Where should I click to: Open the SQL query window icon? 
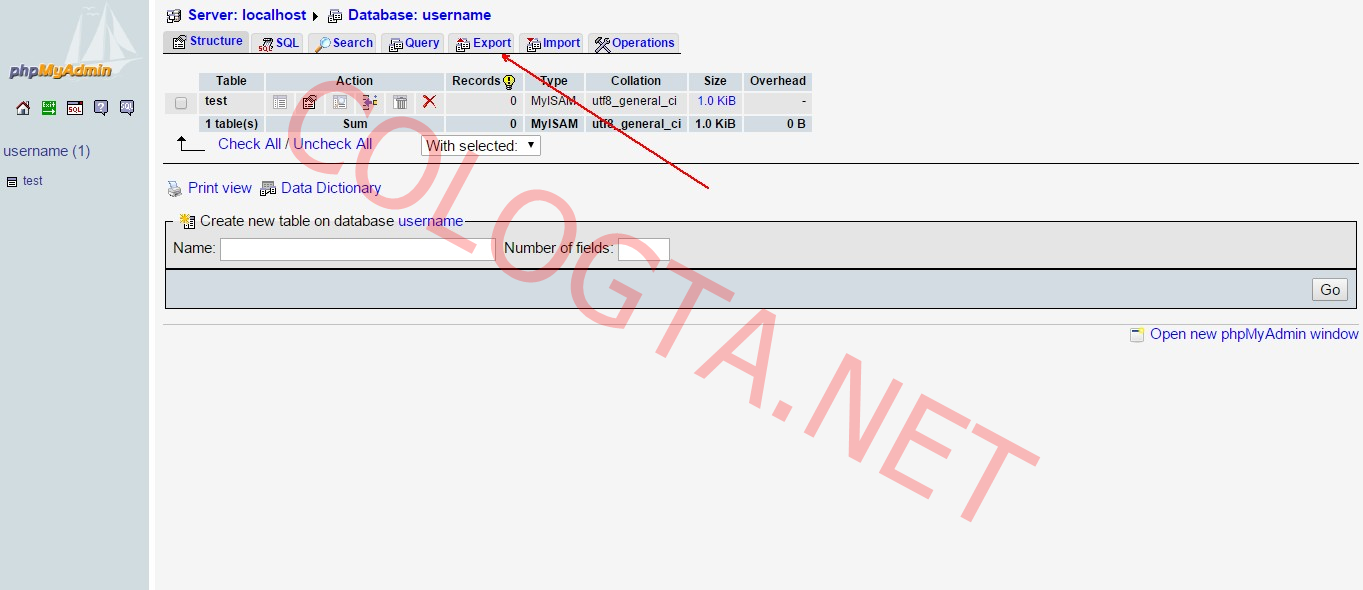[75, 108]
